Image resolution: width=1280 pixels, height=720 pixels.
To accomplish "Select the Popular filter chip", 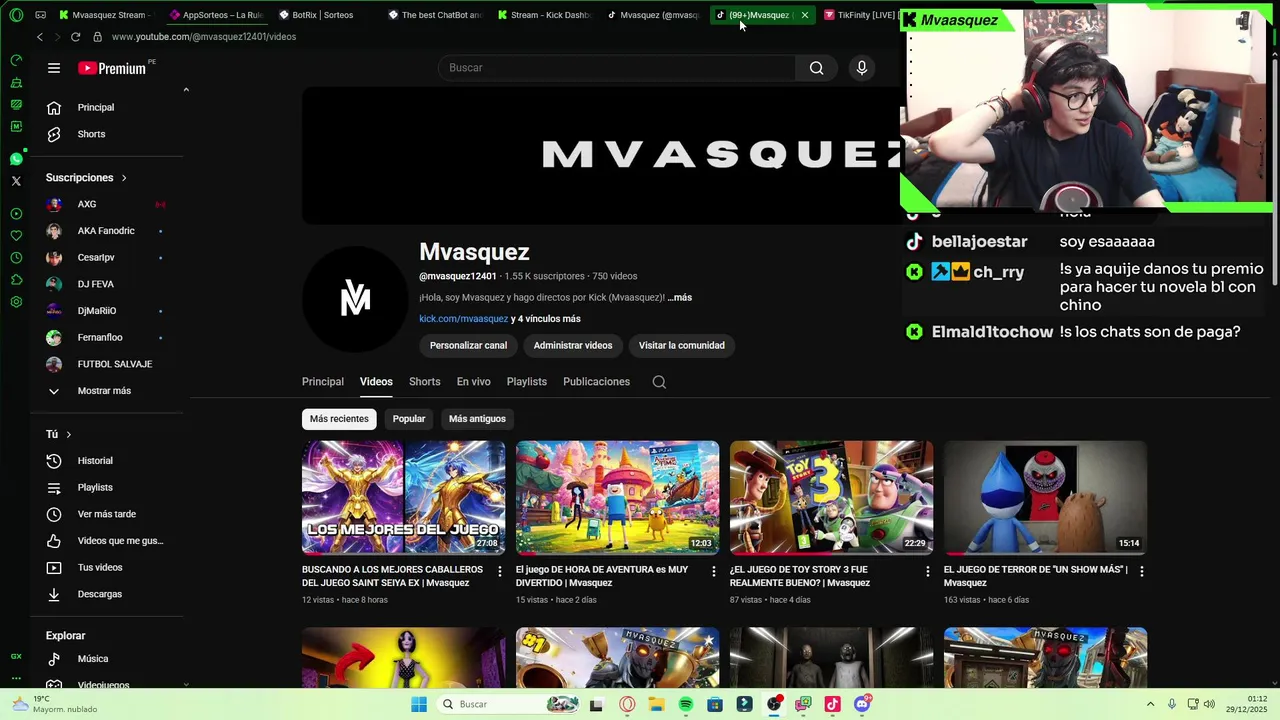I will (409, 419).
